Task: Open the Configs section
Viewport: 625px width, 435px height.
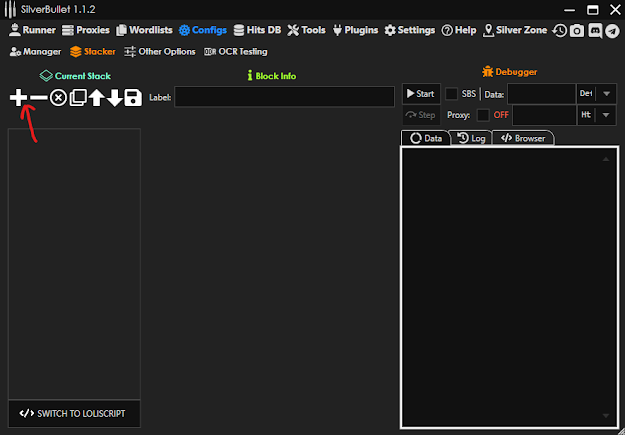Action: coord(202,30)
